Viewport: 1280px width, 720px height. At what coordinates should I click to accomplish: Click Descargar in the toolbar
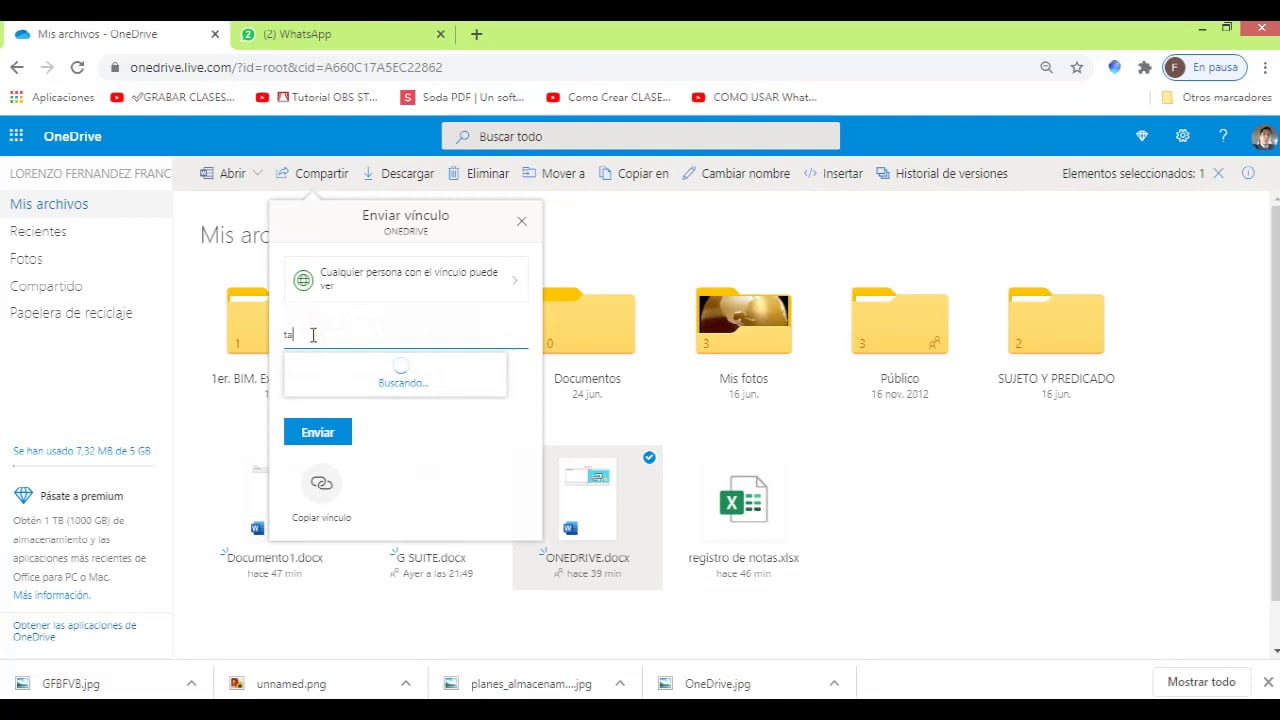click(398, 173)
